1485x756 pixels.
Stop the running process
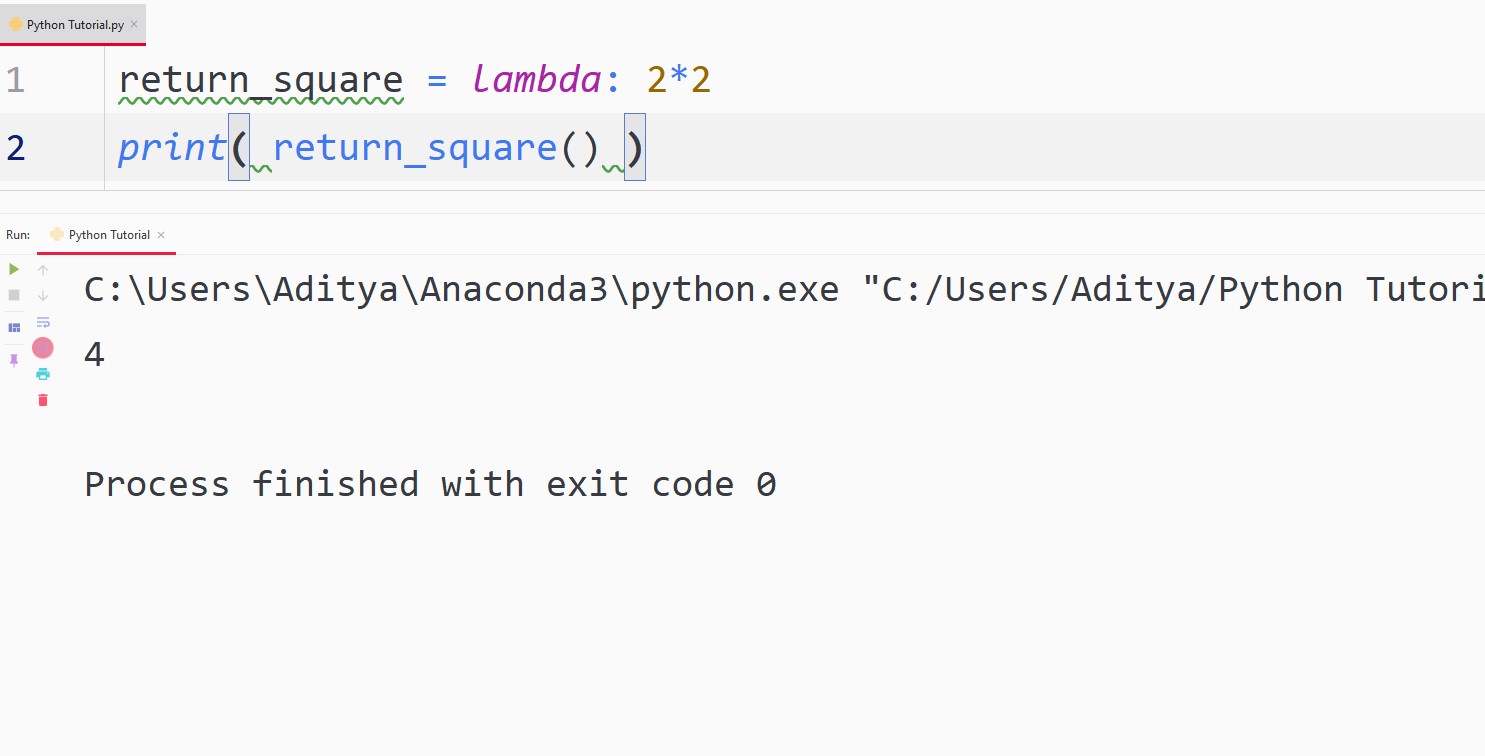(x=13, y=295)
